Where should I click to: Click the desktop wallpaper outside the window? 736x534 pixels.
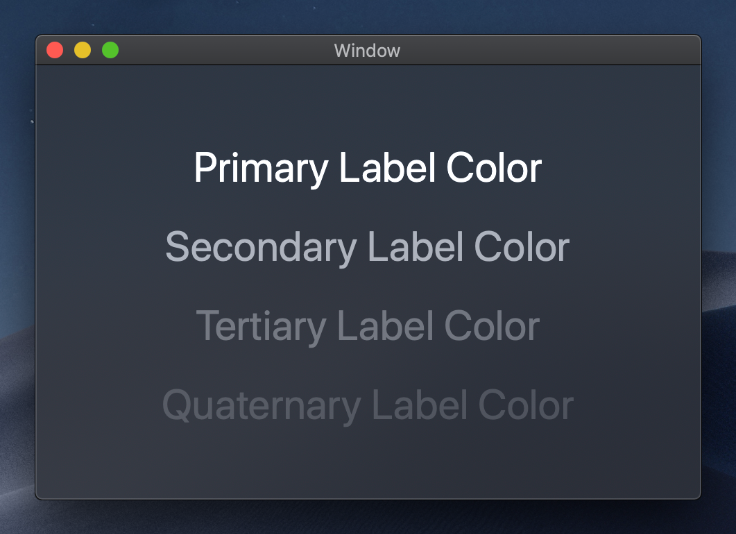(x=368, y=16)
